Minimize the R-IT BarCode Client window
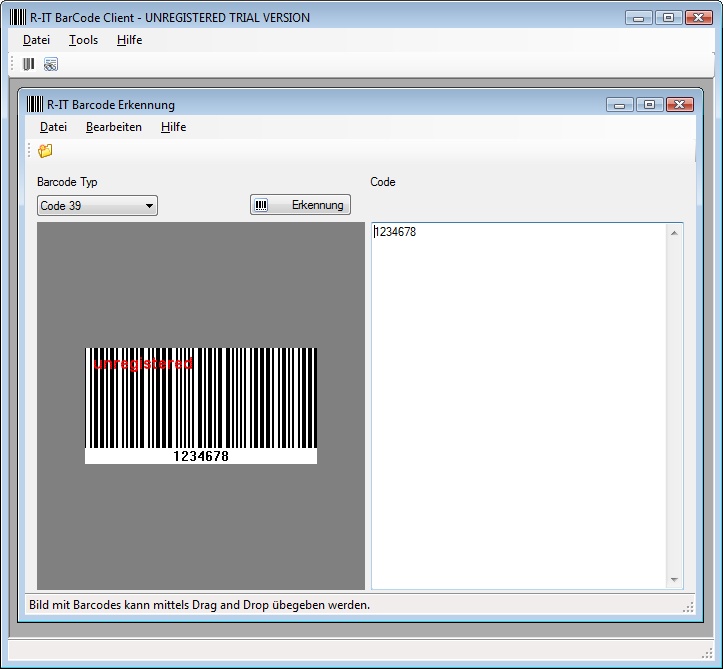This screenshot has width=723, height=669. pos(639,18)
